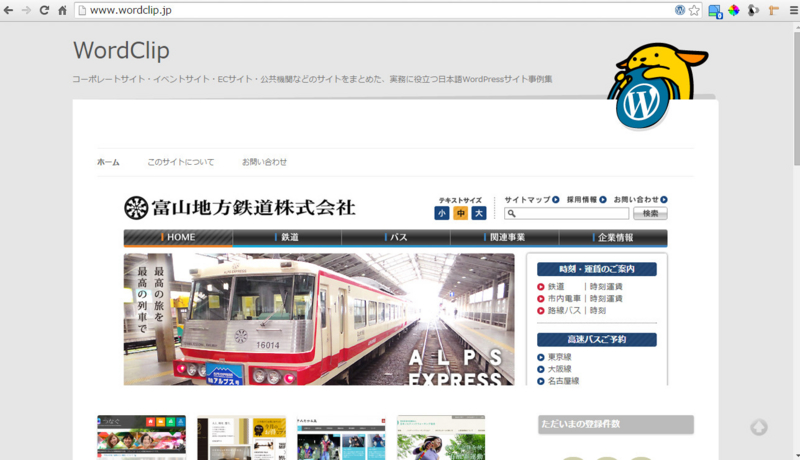The image size is (800, 460).
Task: Select large text size 大 button
Action: (x=479, y=213)
